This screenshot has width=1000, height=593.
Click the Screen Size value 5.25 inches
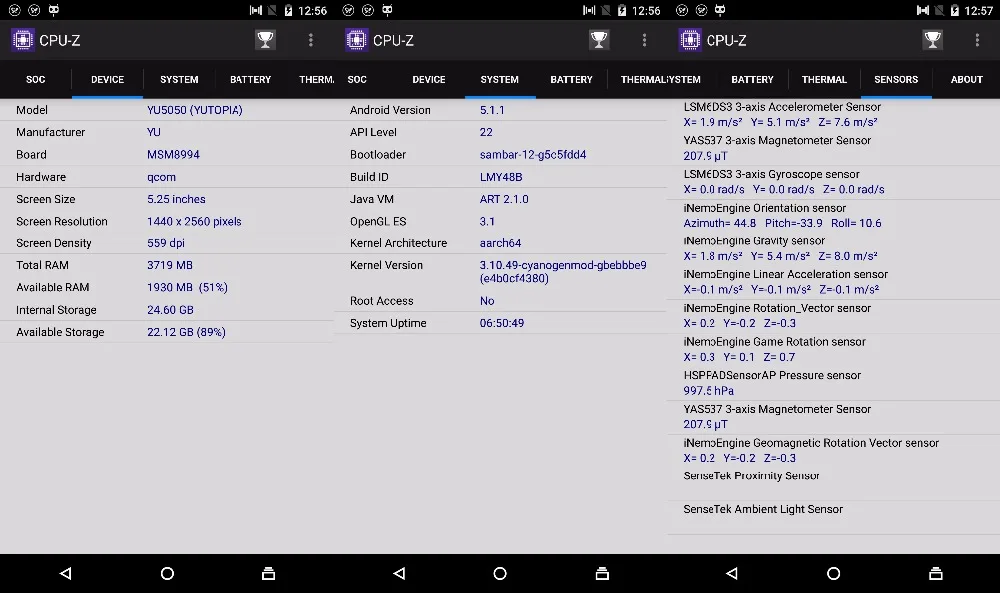176,199
